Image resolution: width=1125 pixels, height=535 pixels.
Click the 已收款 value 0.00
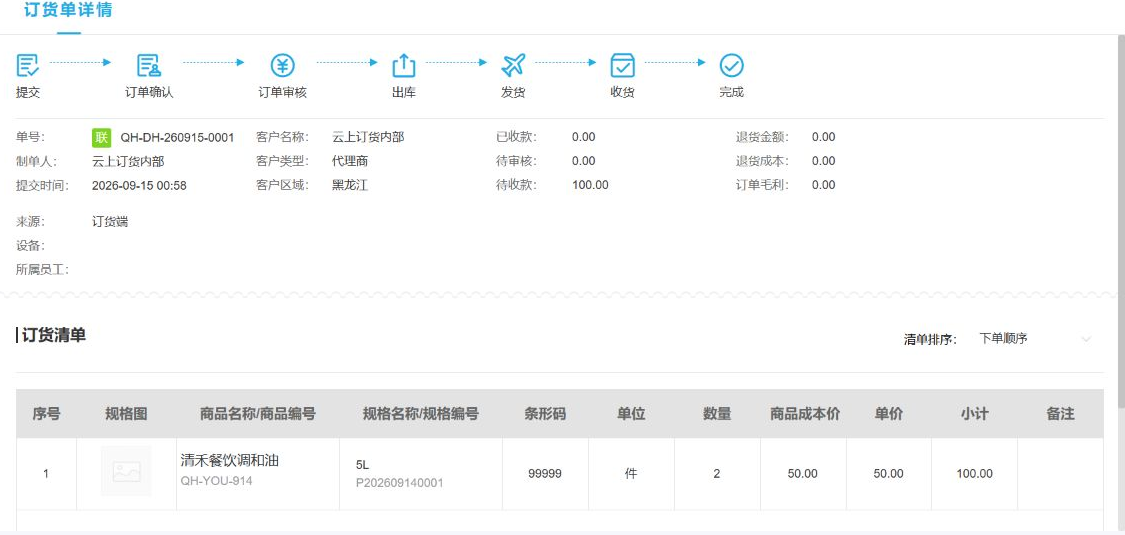[583, 137]
